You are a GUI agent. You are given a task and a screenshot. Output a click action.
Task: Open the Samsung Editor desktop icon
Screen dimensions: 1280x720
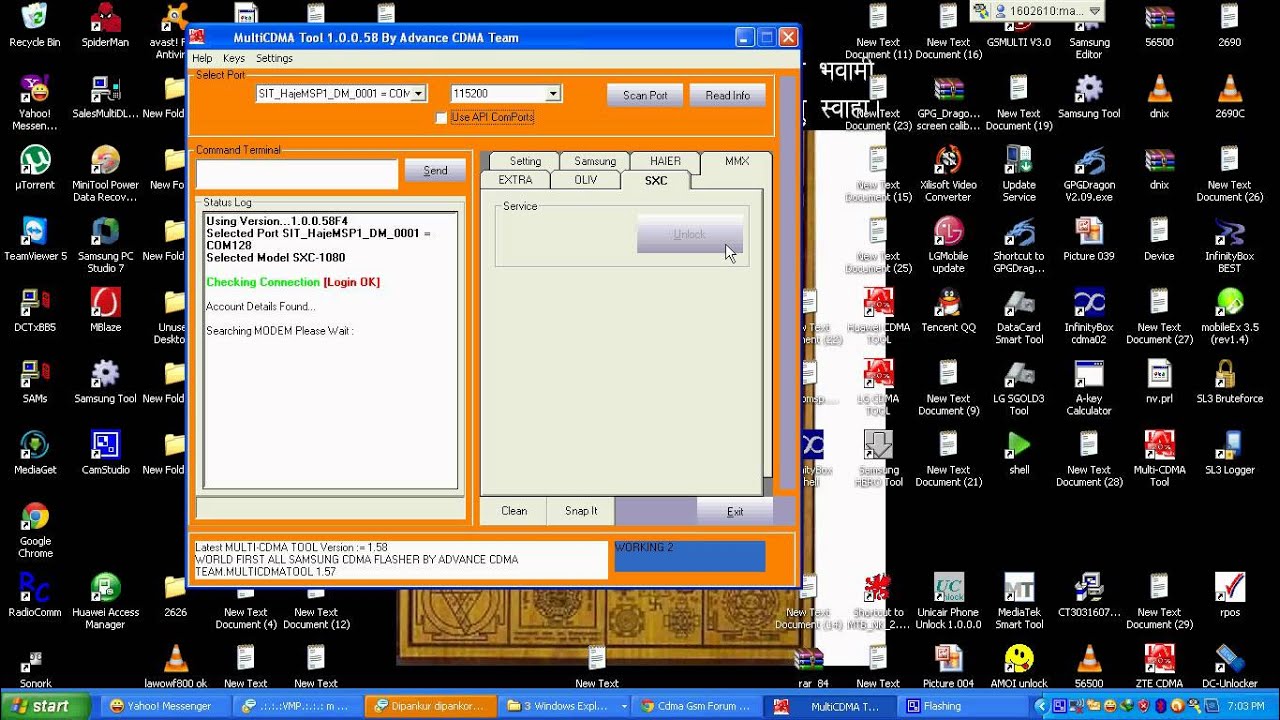click(1089, 31)
